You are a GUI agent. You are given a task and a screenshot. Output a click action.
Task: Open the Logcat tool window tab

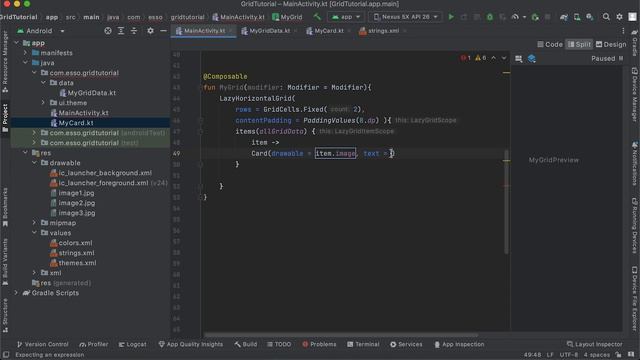tap(132, 344)
